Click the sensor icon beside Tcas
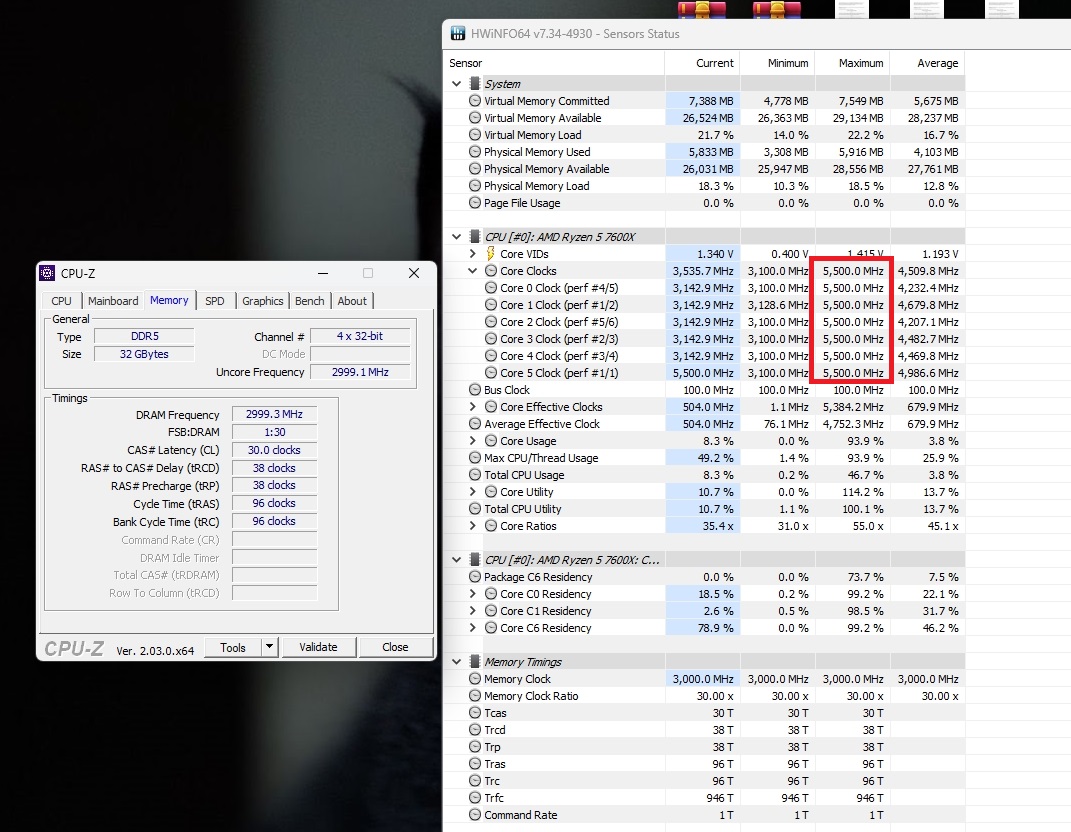This screenshot has width=1071, height=832. [x=475, y=712]
